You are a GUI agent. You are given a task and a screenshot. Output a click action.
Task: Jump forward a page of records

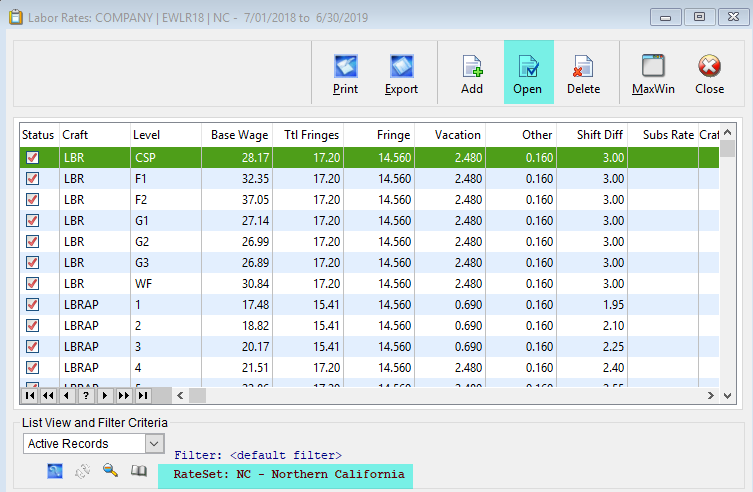tap(123, 396)
